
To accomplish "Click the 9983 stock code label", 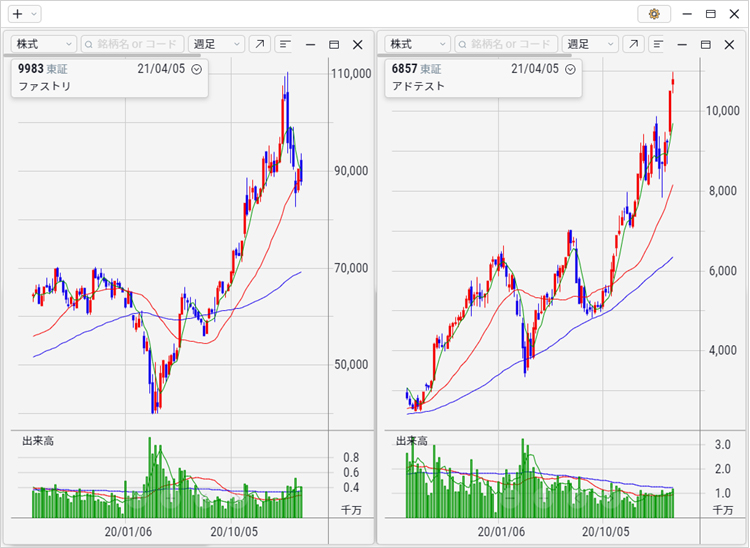I will tap(31, 69).
